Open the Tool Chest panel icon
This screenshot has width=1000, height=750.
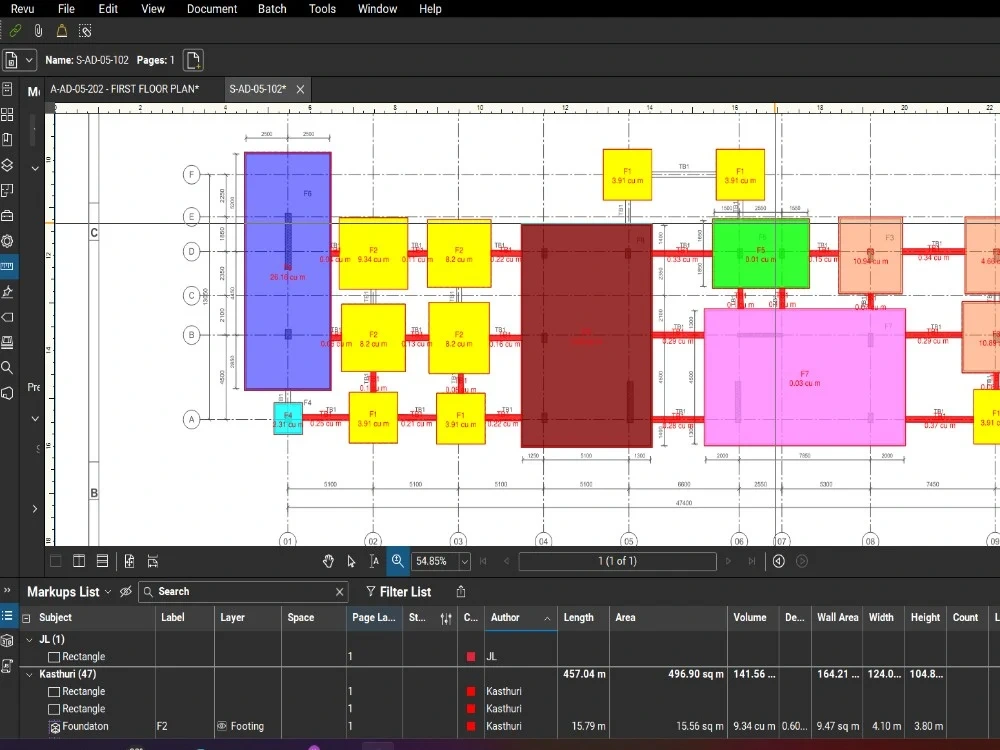8,216
